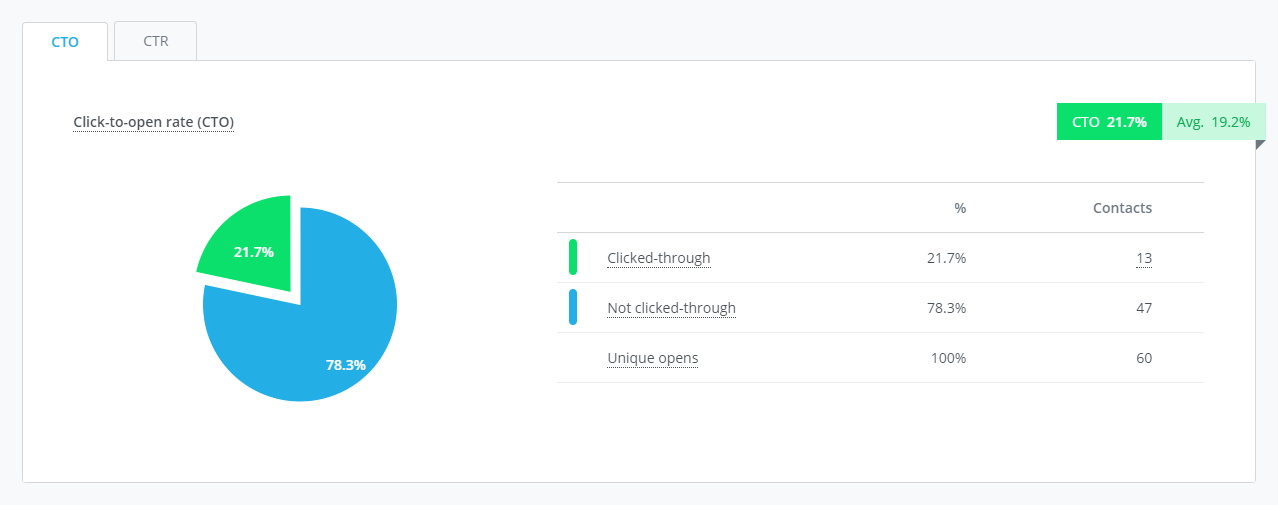The width and height of the screenshot is (1278, 505).
Task: Click the 47 not clicked-through contacts value
Action: coord(1144,308)
